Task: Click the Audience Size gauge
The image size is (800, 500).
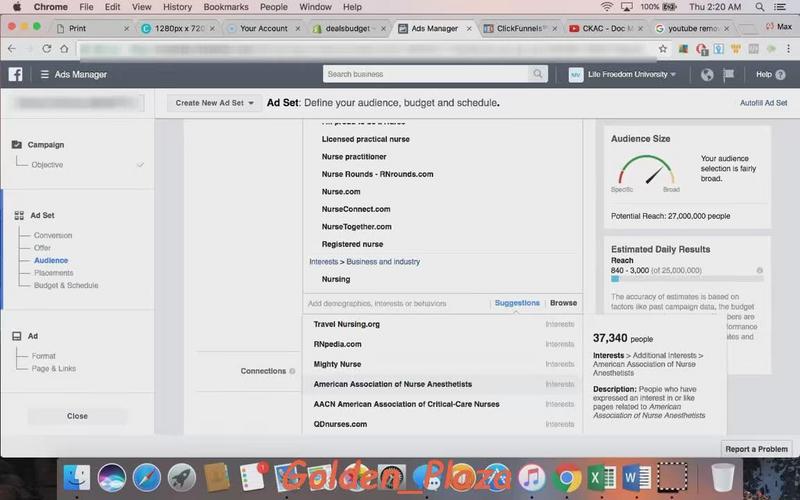Action: 646,170
